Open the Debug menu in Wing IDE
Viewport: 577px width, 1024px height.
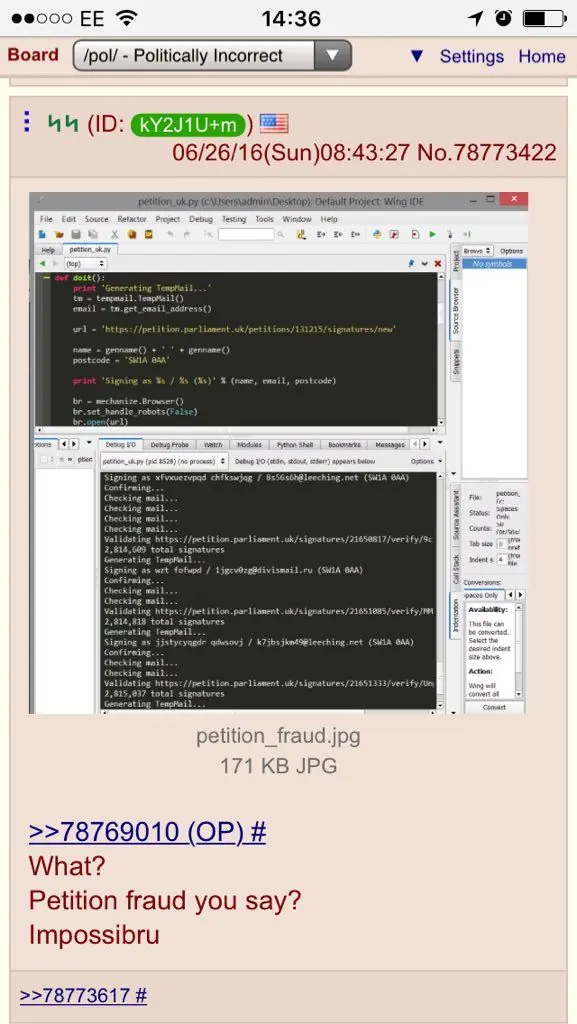point(200,219)
